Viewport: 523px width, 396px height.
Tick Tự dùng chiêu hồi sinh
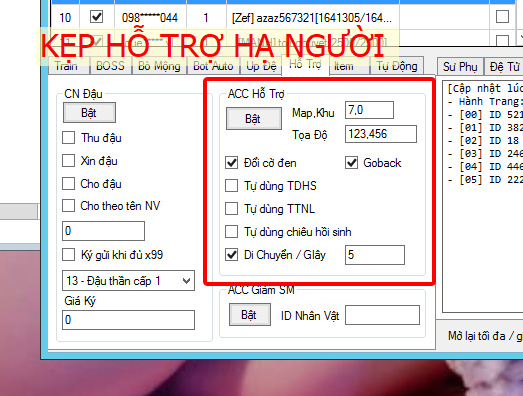(231, 232)
